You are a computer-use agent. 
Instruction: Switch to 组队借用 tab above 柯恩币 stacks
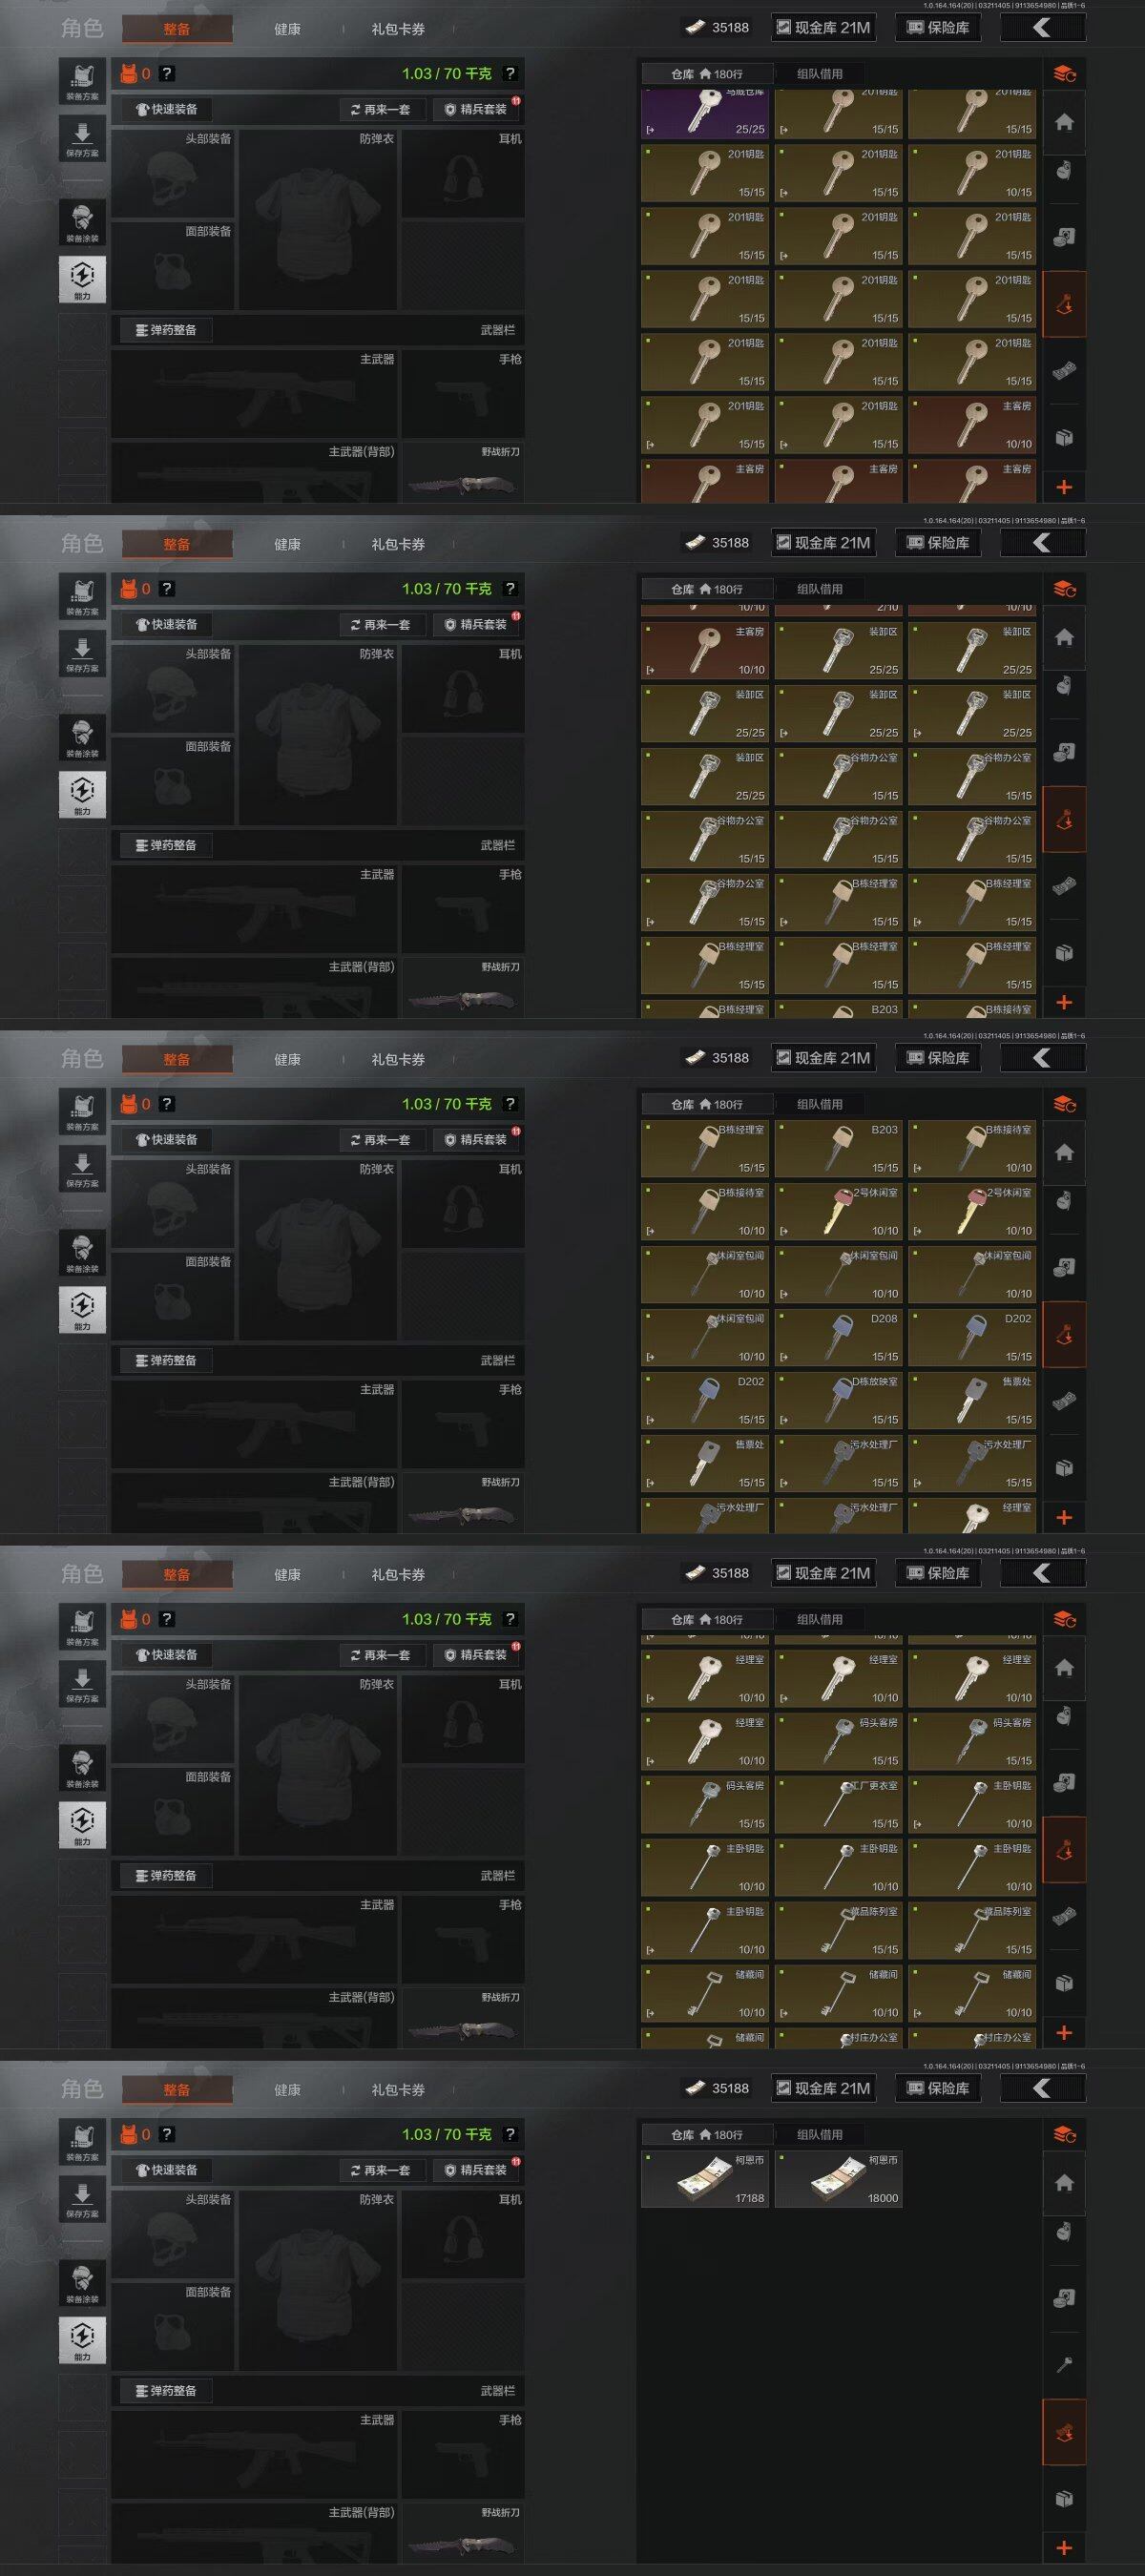tap(819, 2134)
